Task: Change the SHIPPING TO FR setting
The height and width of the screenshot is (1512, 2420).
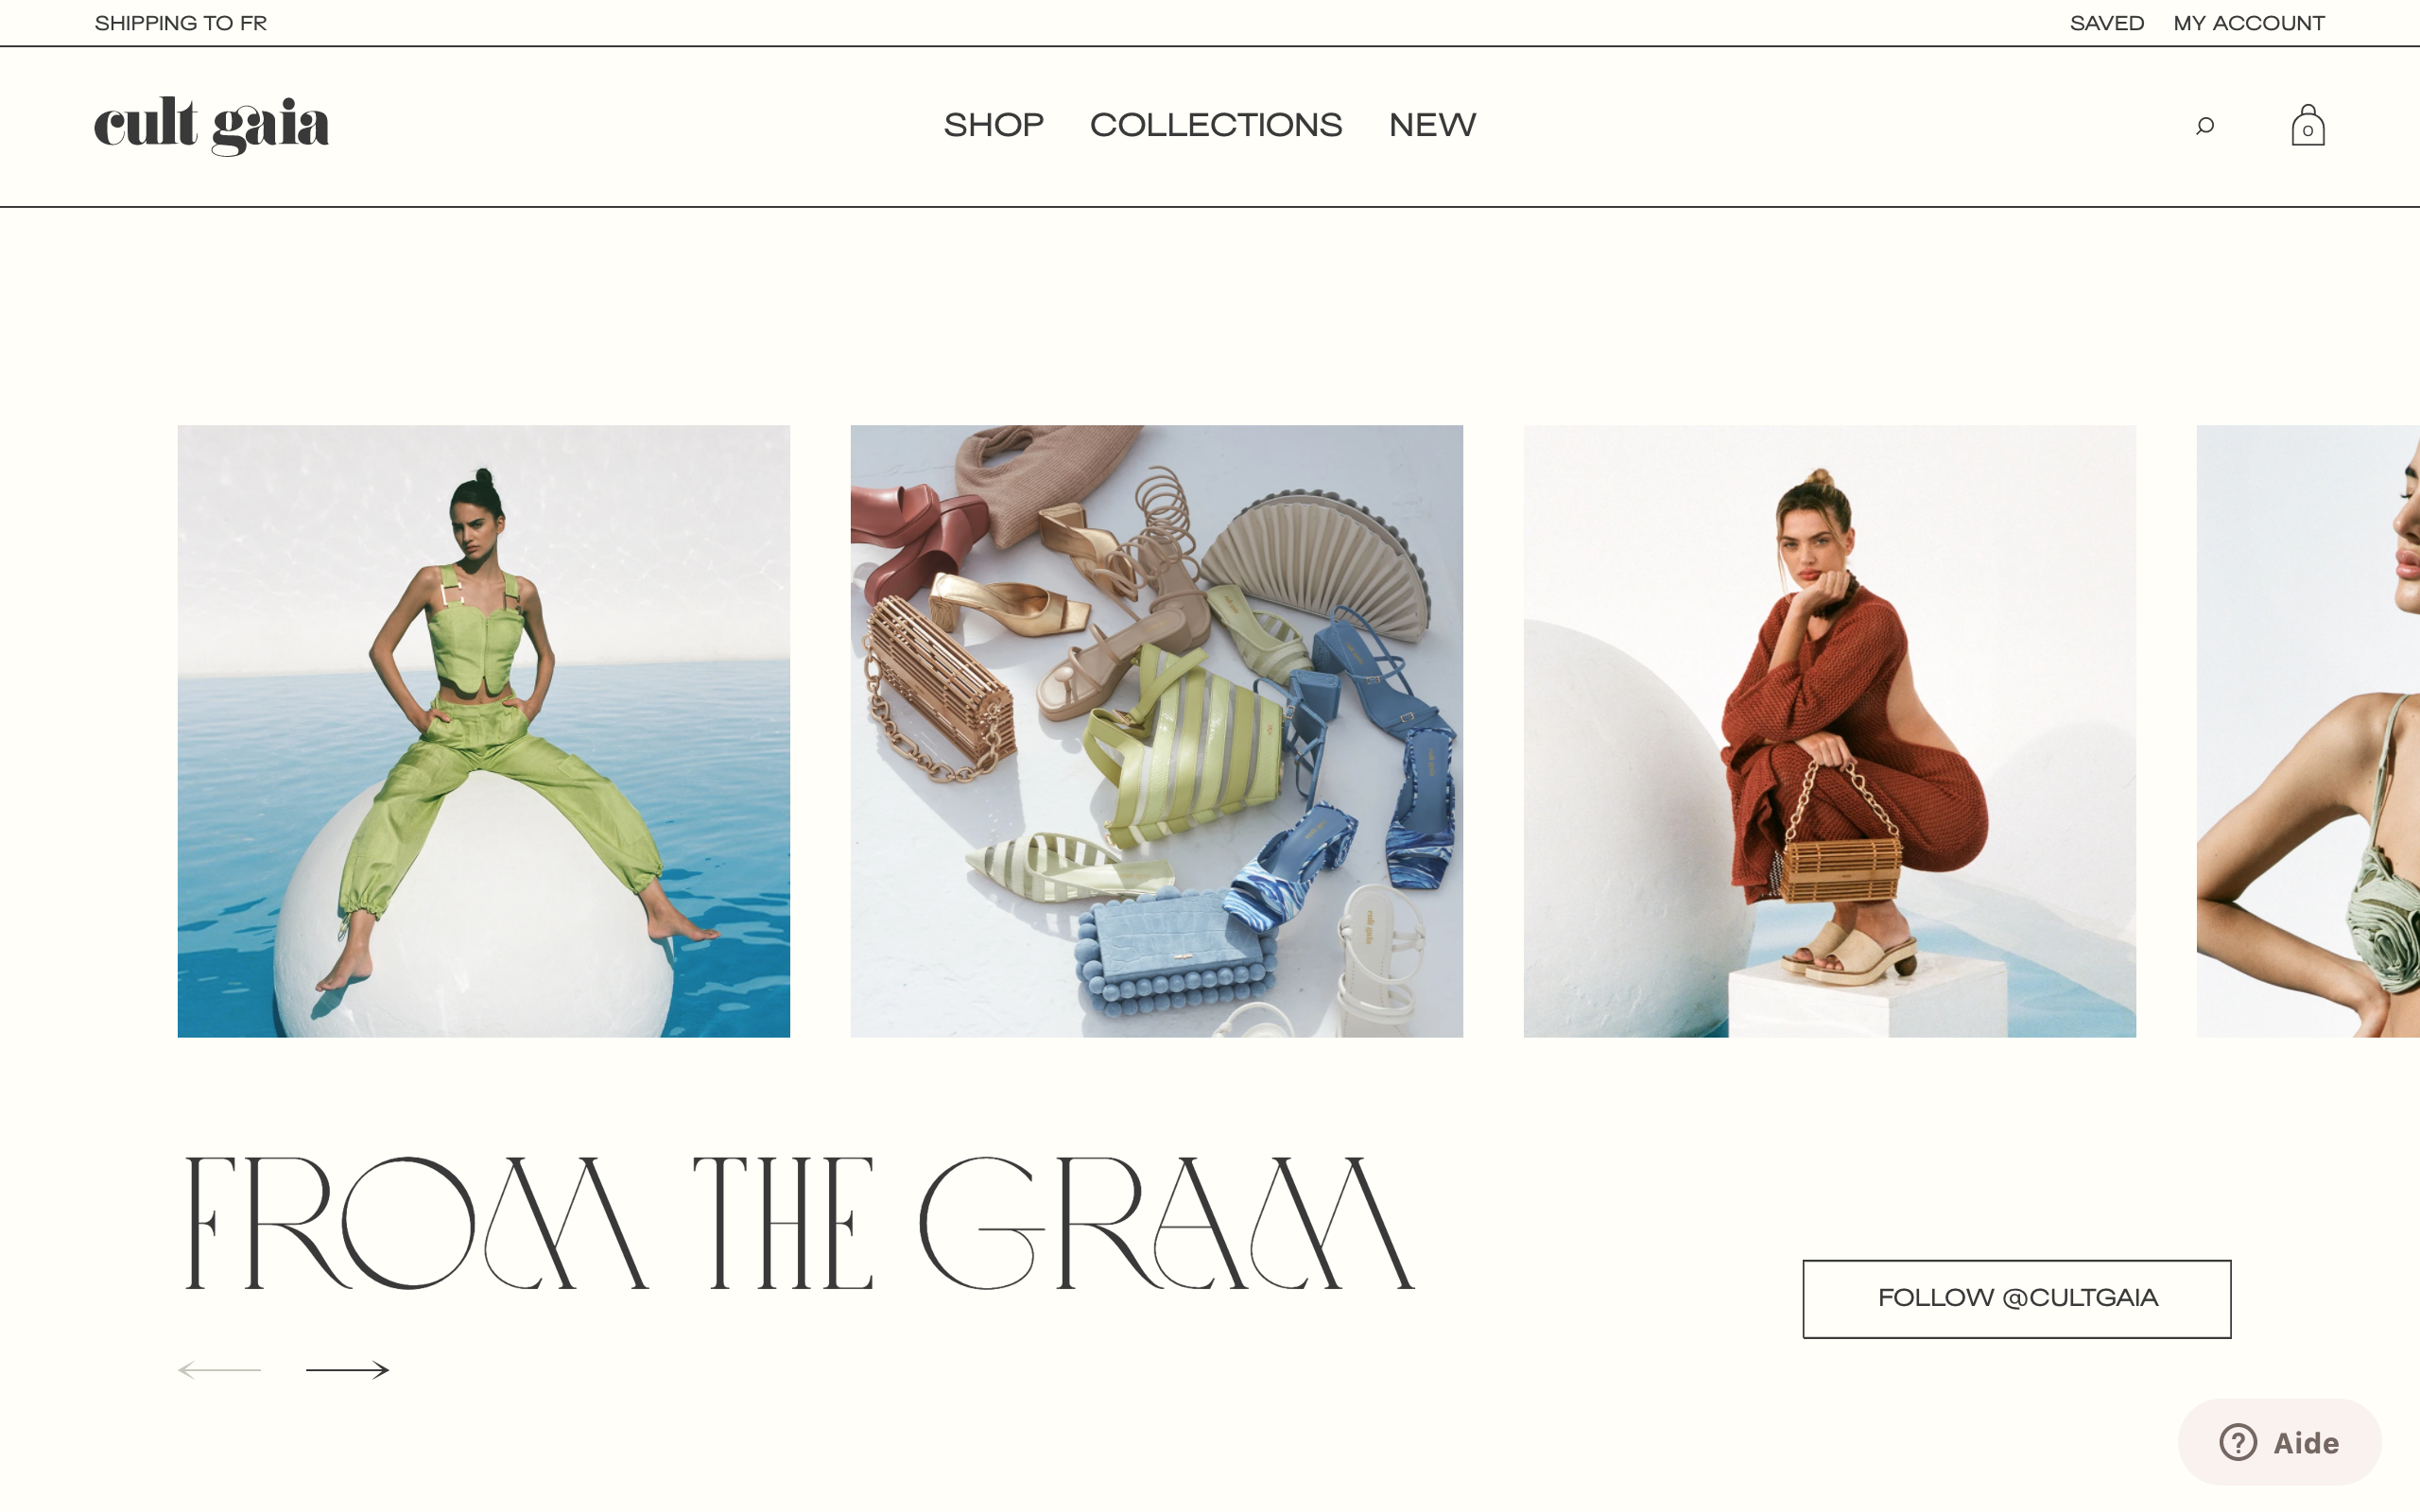Action: [x=181, y=23]
